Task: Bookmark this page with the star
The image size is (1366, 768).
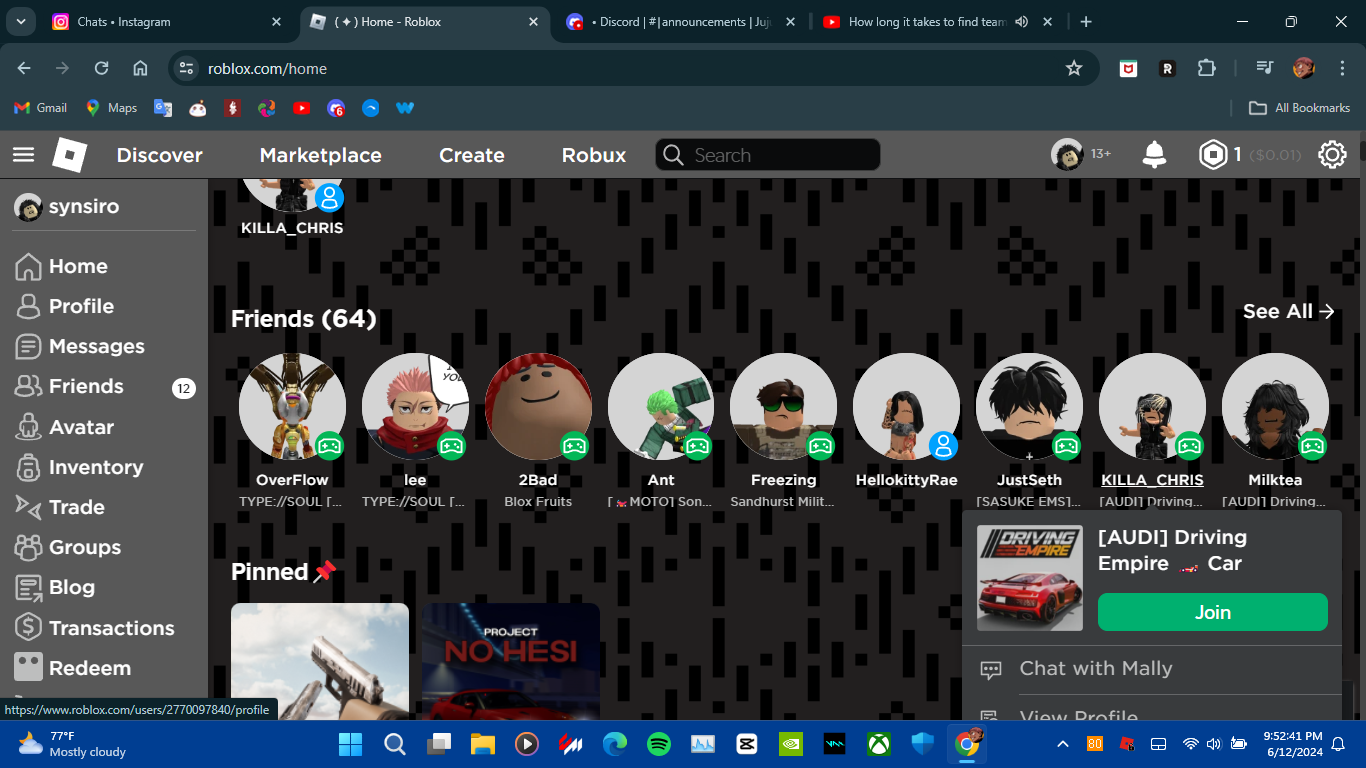Action: 1074,68
